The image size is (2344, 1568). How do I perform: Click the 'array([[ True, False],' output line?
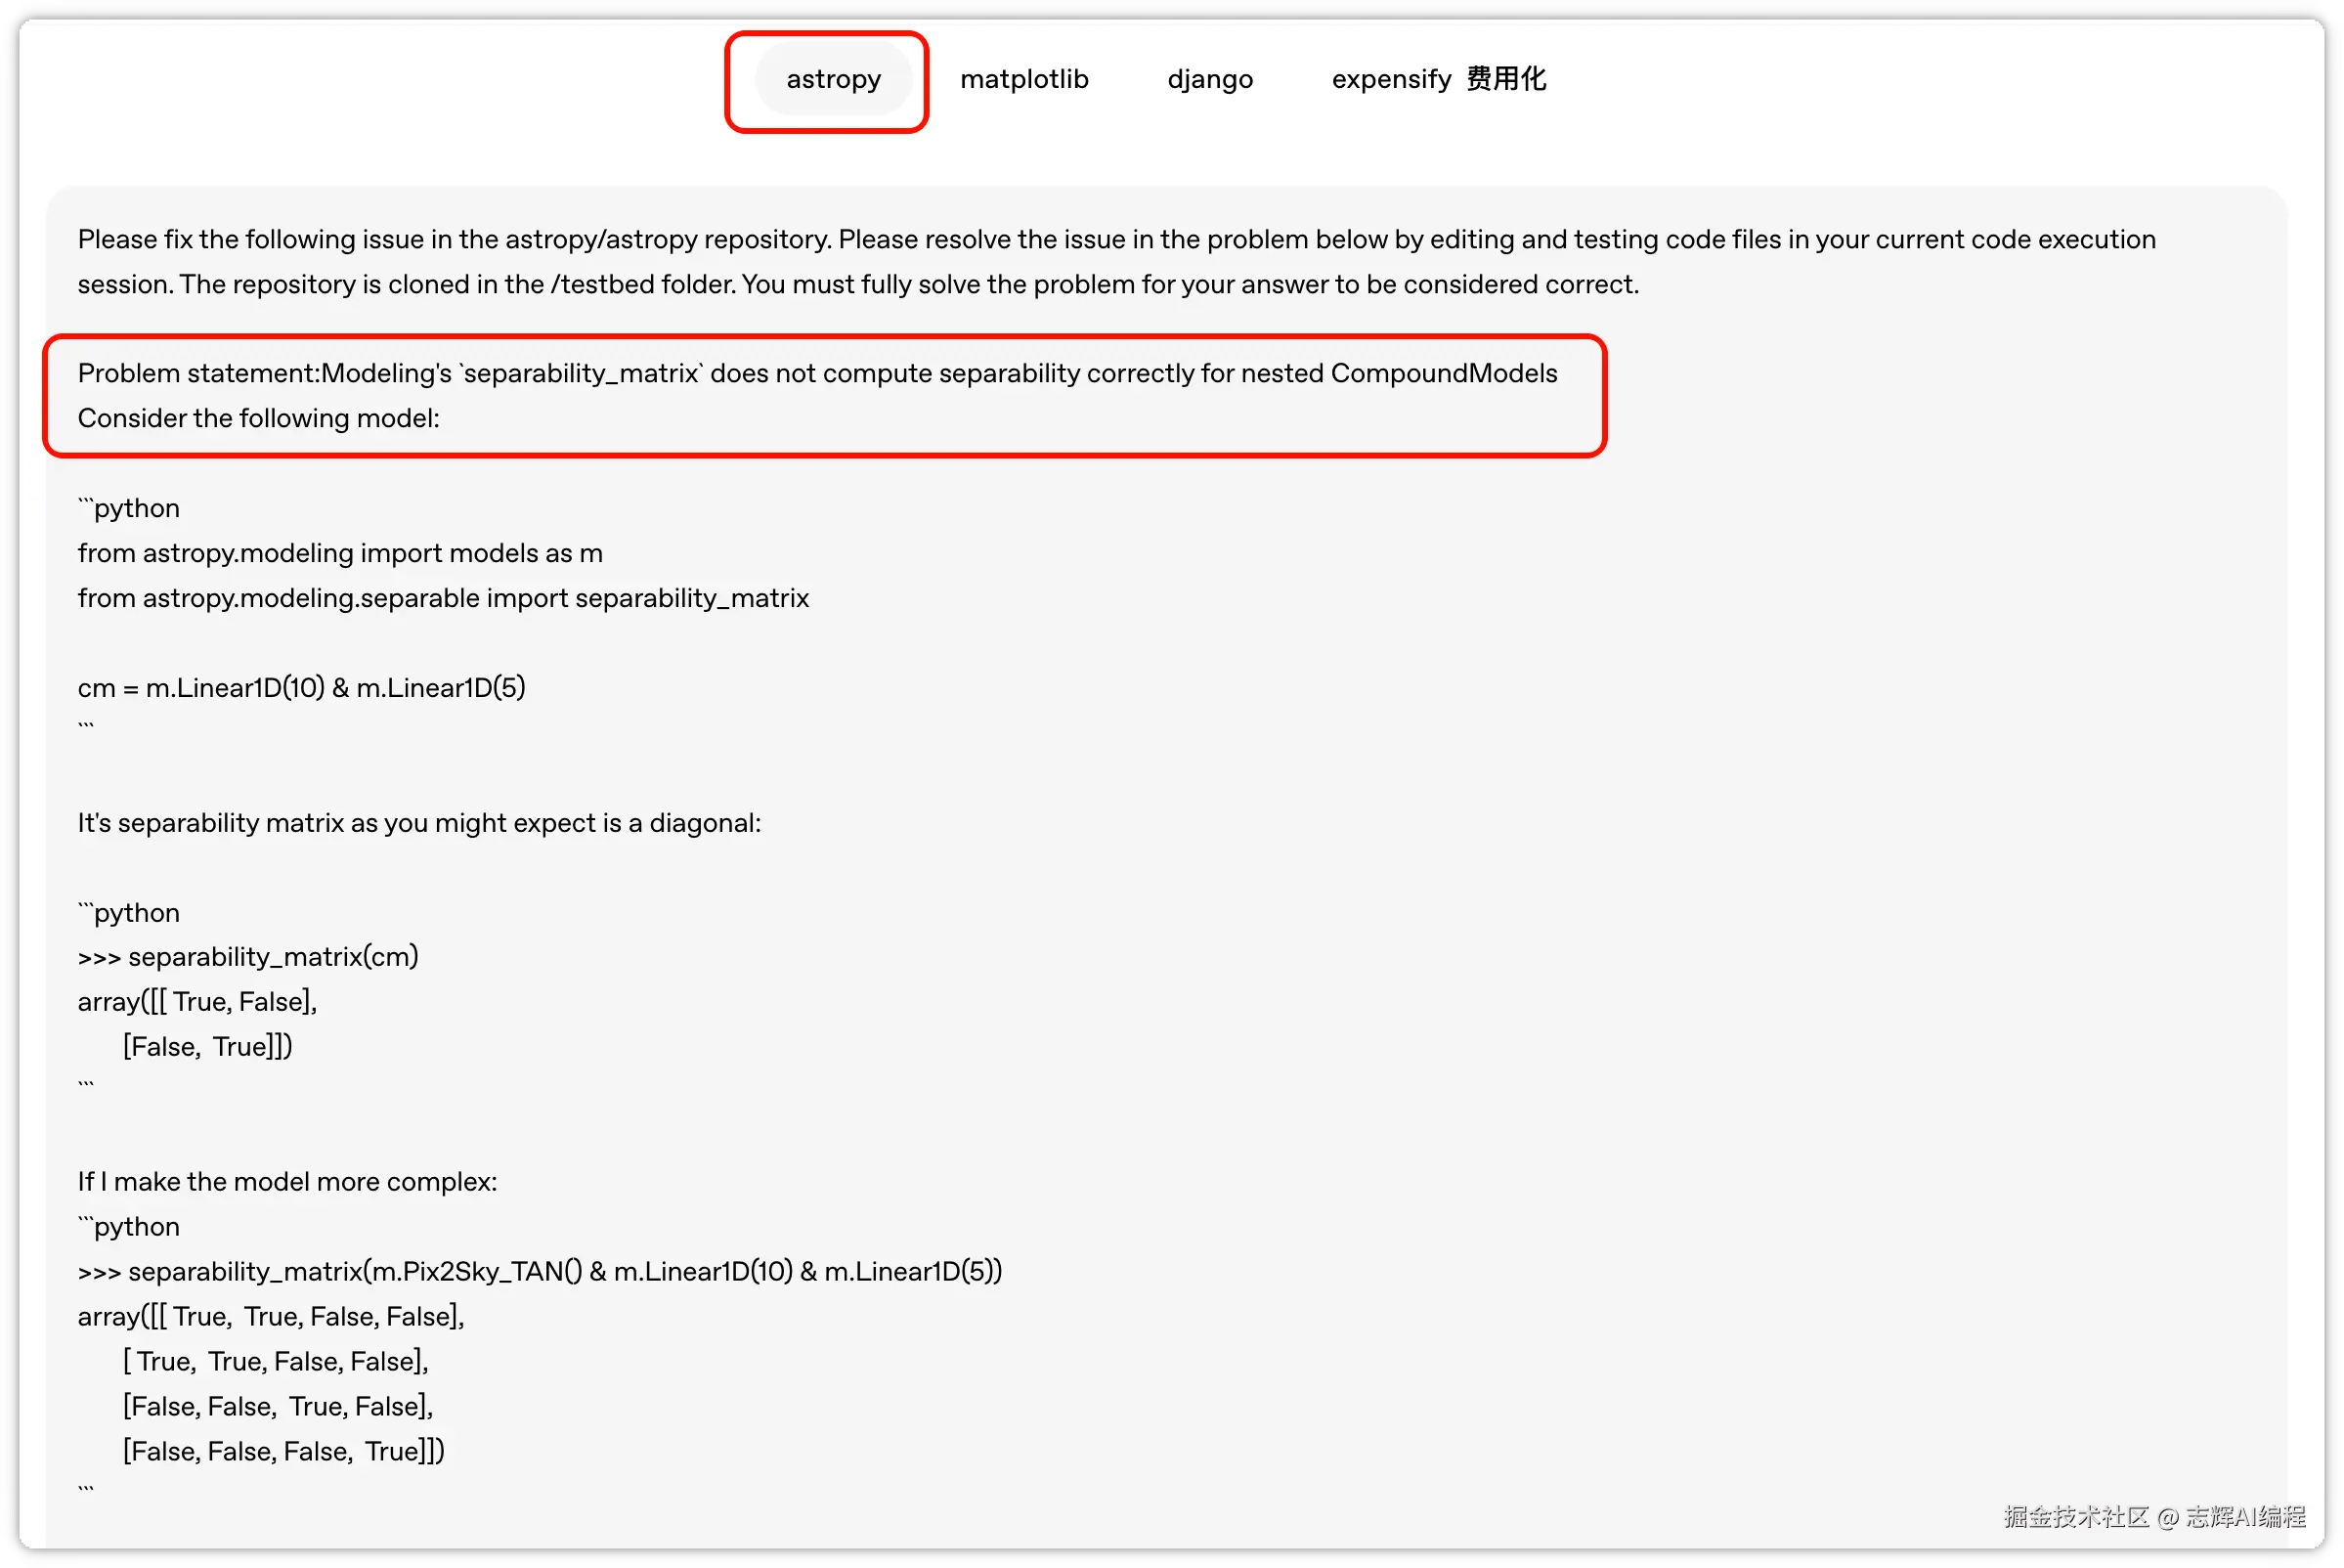197,1002
